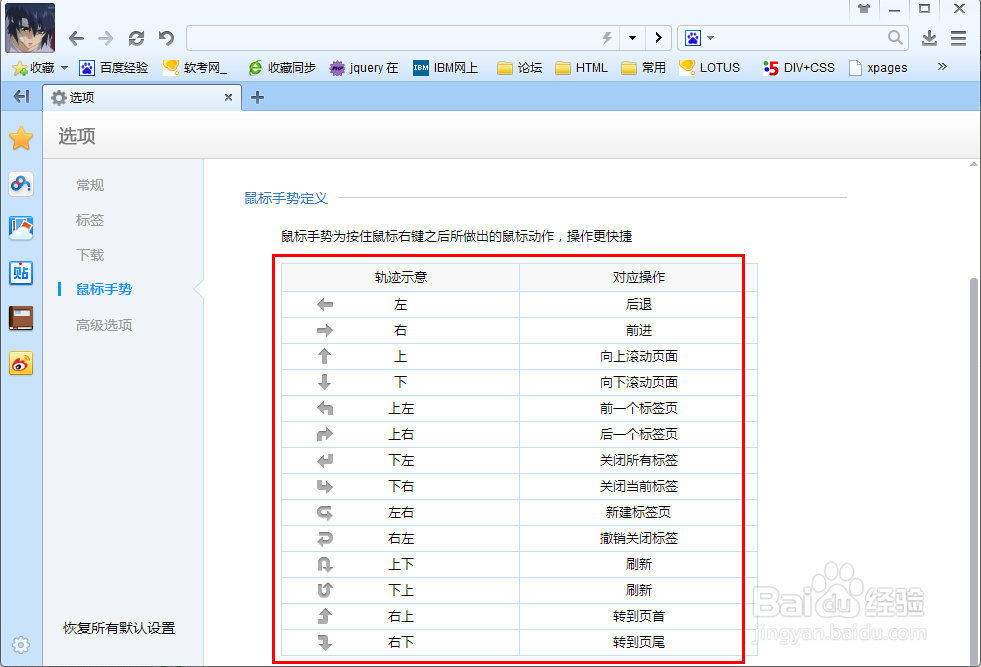981x667 pixels.
Task: Open the downloads icon
Action: pos(929,38)
